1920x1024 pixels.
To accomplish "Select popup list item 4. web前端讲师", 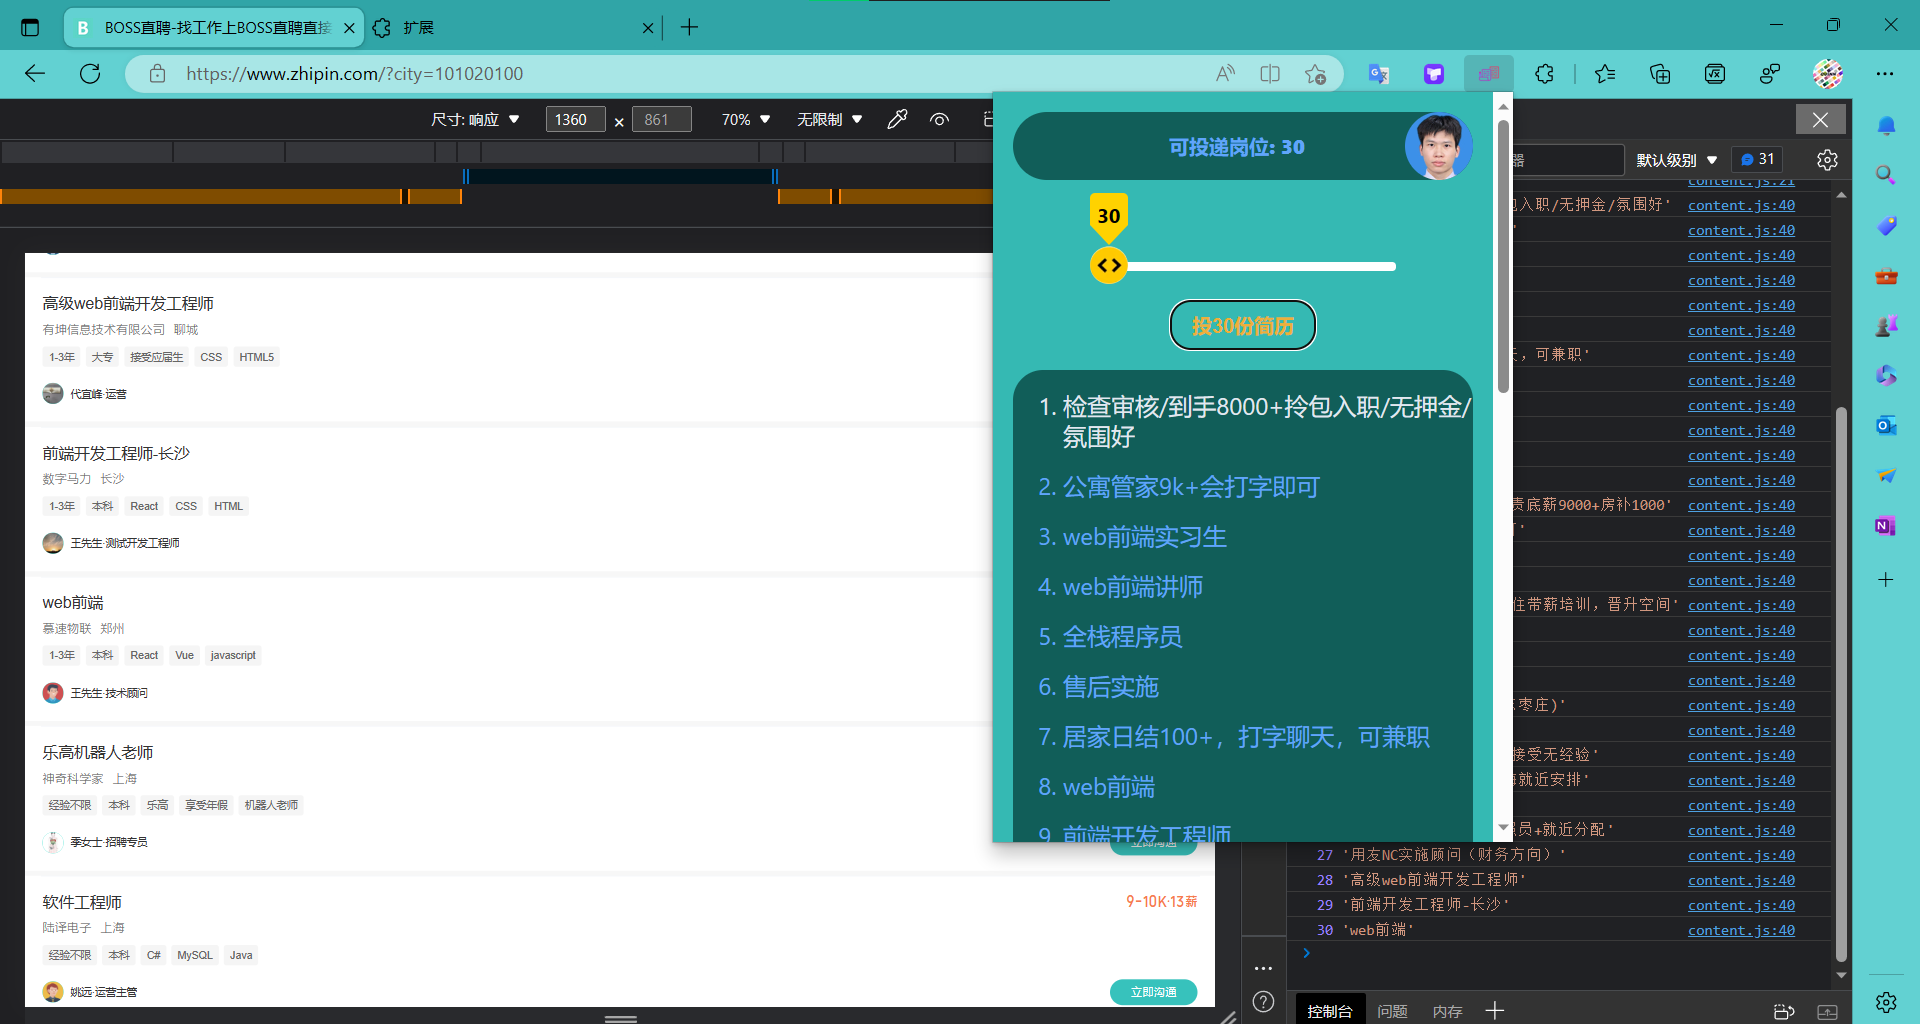I will 1120,587.
